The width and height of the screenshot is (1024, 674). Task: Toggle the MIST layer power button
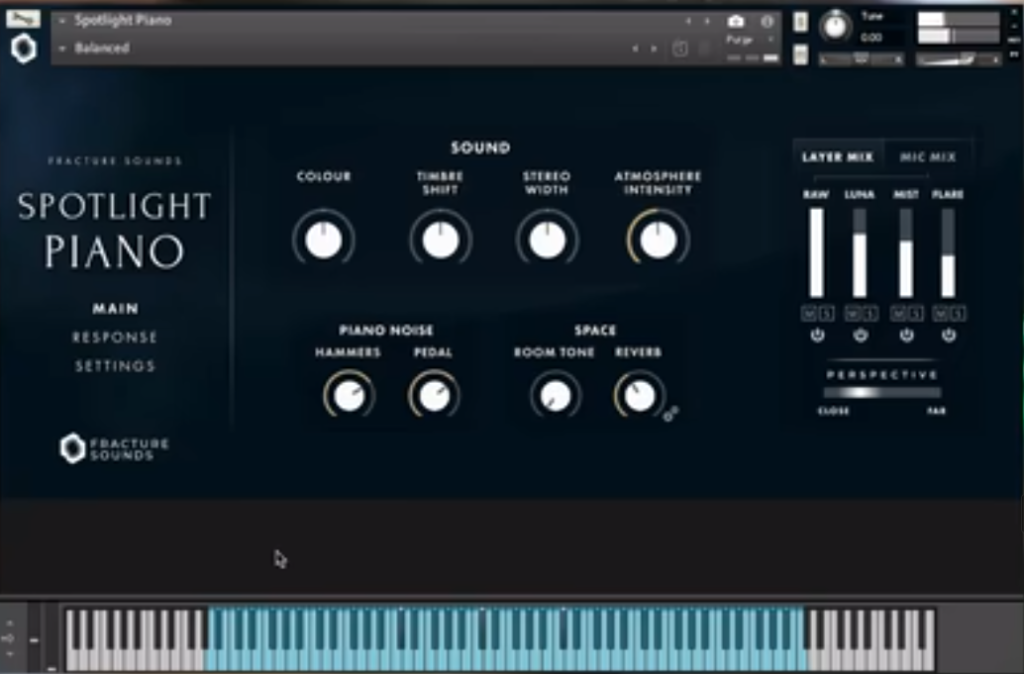pos(906,336)
